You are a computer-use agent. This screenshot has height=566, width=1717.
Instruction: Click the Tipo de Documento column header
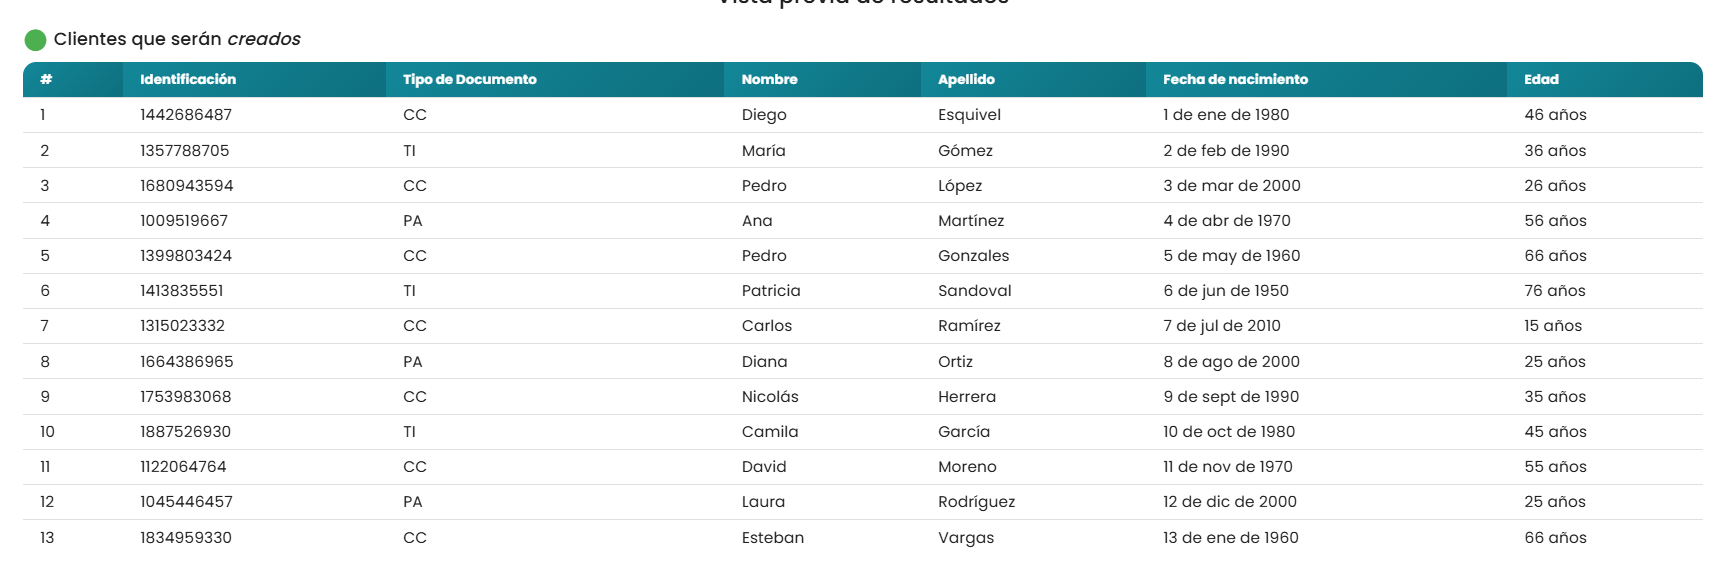point(470,79)
